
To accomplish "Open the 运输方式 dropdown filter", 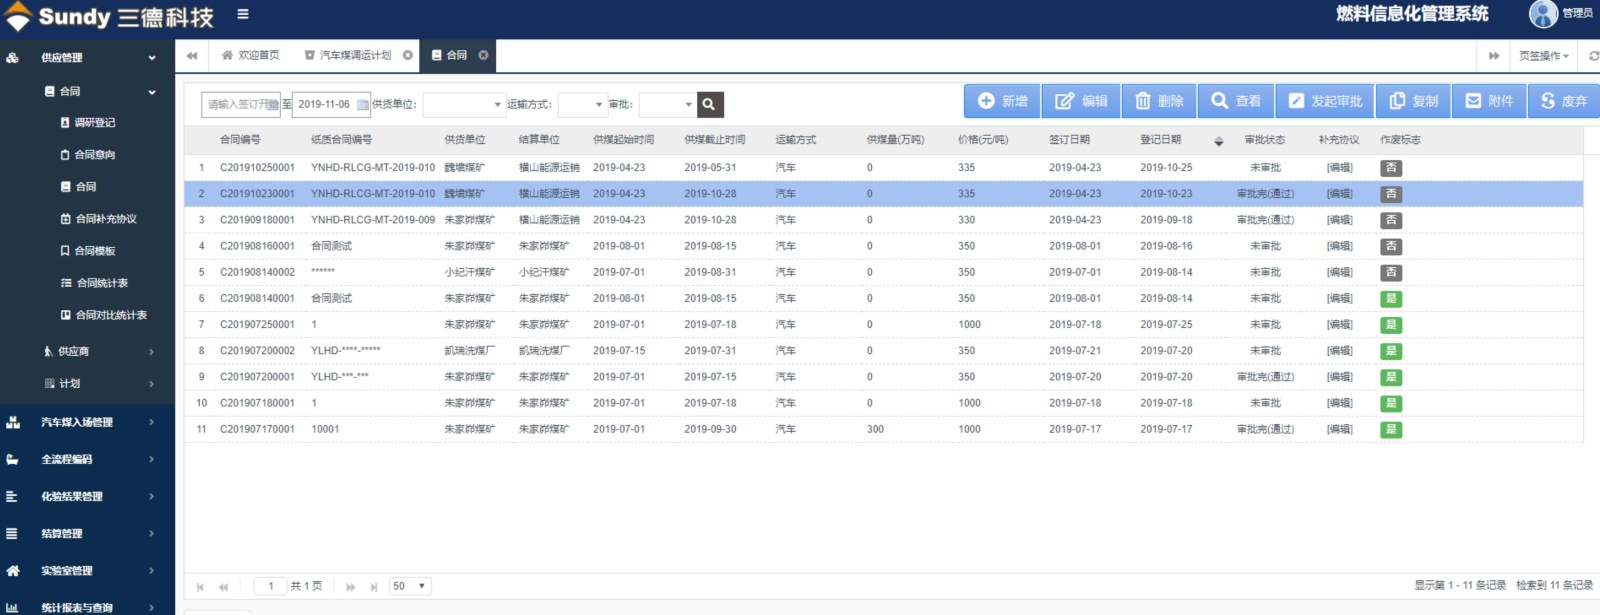I will (582, 104).
